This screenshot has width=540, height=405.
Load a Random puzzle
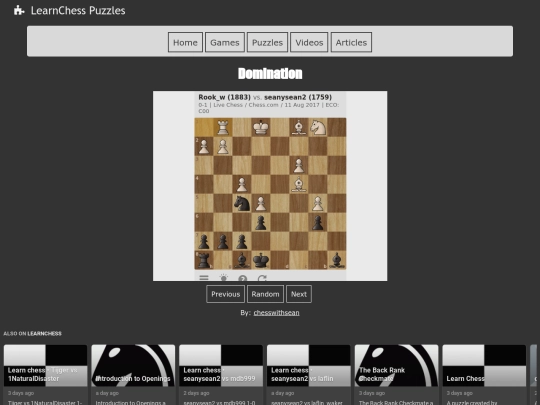point(265,294)
